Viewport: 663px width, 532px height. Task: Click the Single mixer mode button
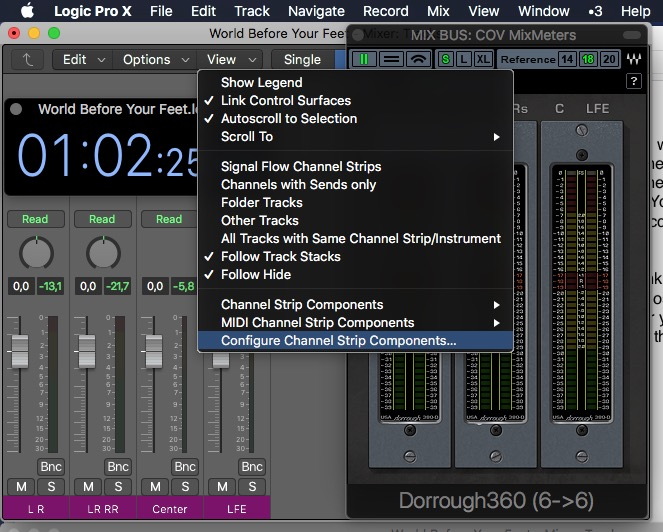point(302,60)
